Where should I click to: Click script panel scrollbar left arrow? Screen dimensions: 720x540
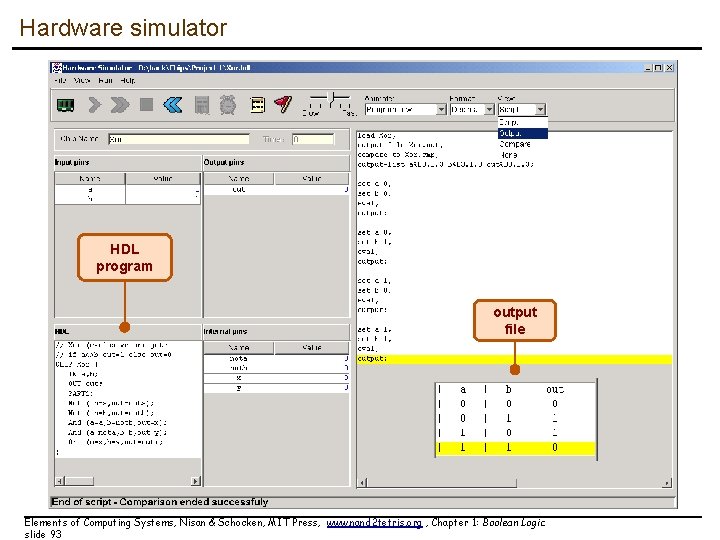tap(362, 483)
